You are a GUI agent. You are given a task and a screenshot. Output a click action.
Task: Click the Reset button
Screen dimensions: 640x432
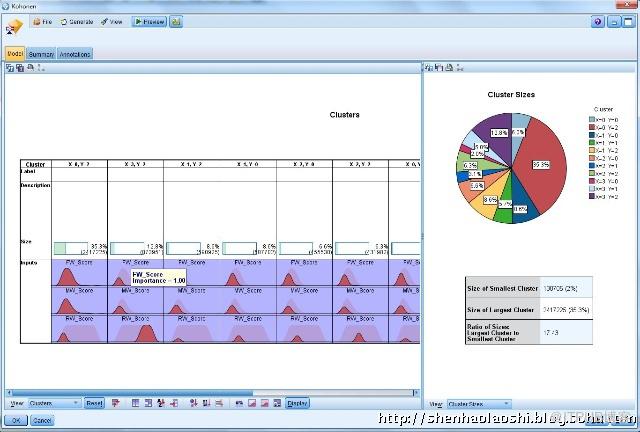94,403
